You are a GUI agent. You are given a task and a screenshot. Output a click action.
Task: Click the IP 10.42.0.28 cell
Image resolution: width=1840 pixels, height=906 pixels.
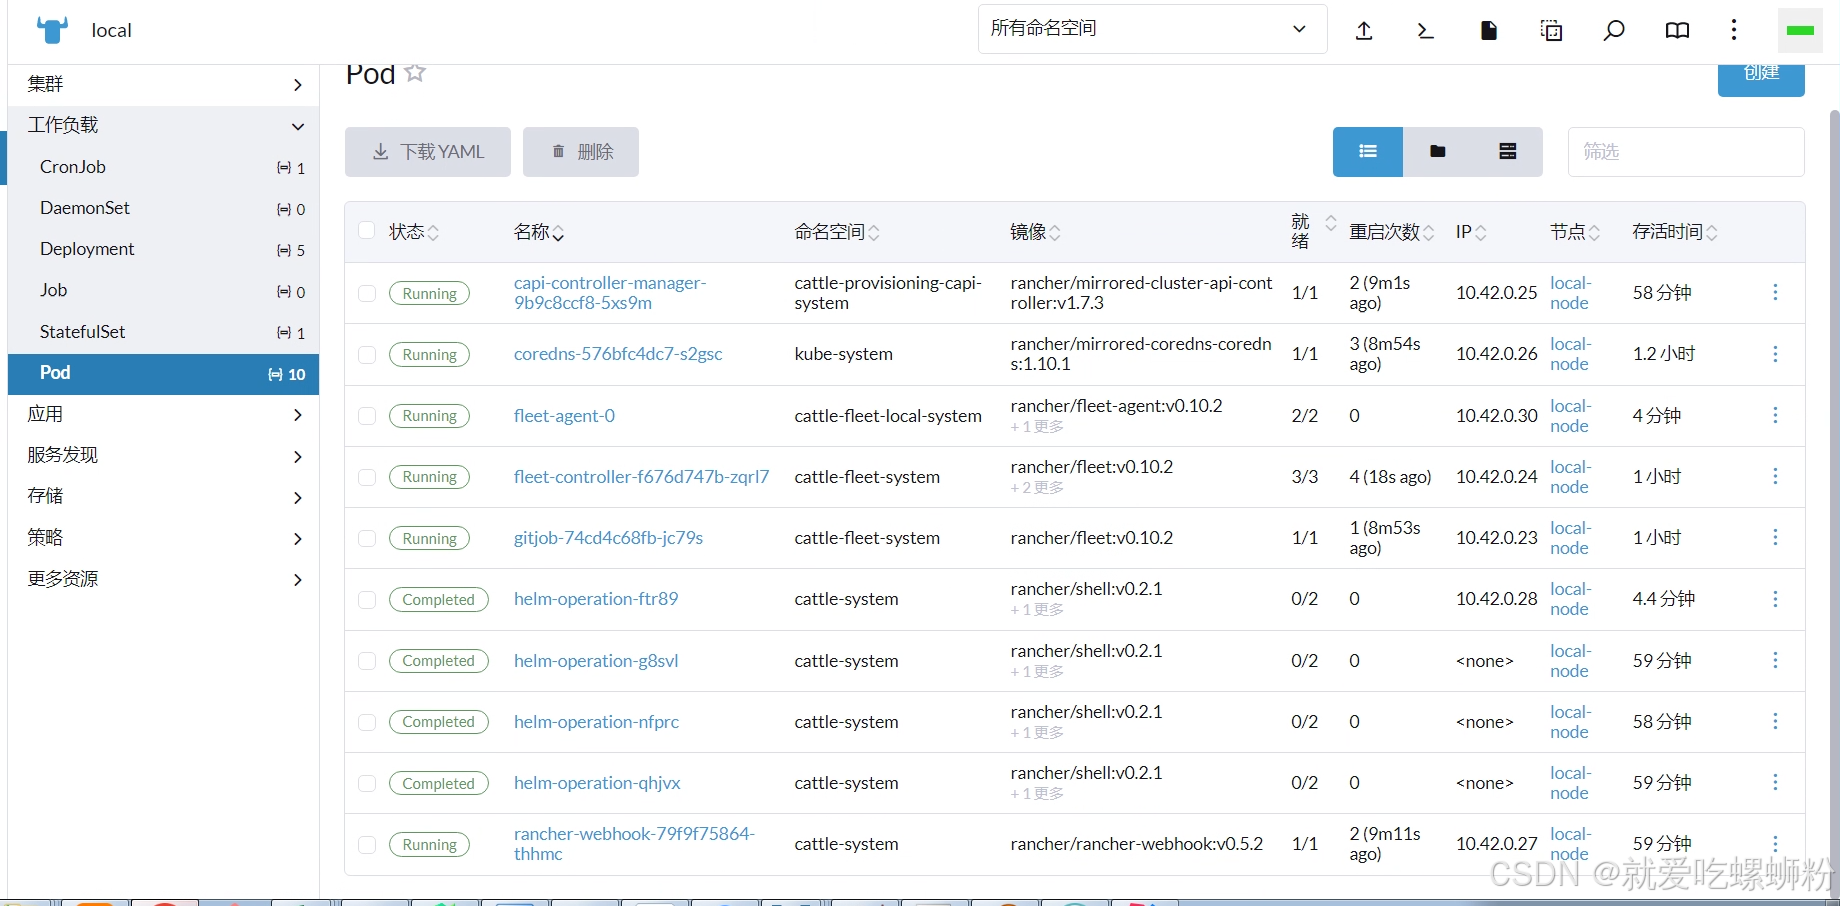tap(1496, 599)
